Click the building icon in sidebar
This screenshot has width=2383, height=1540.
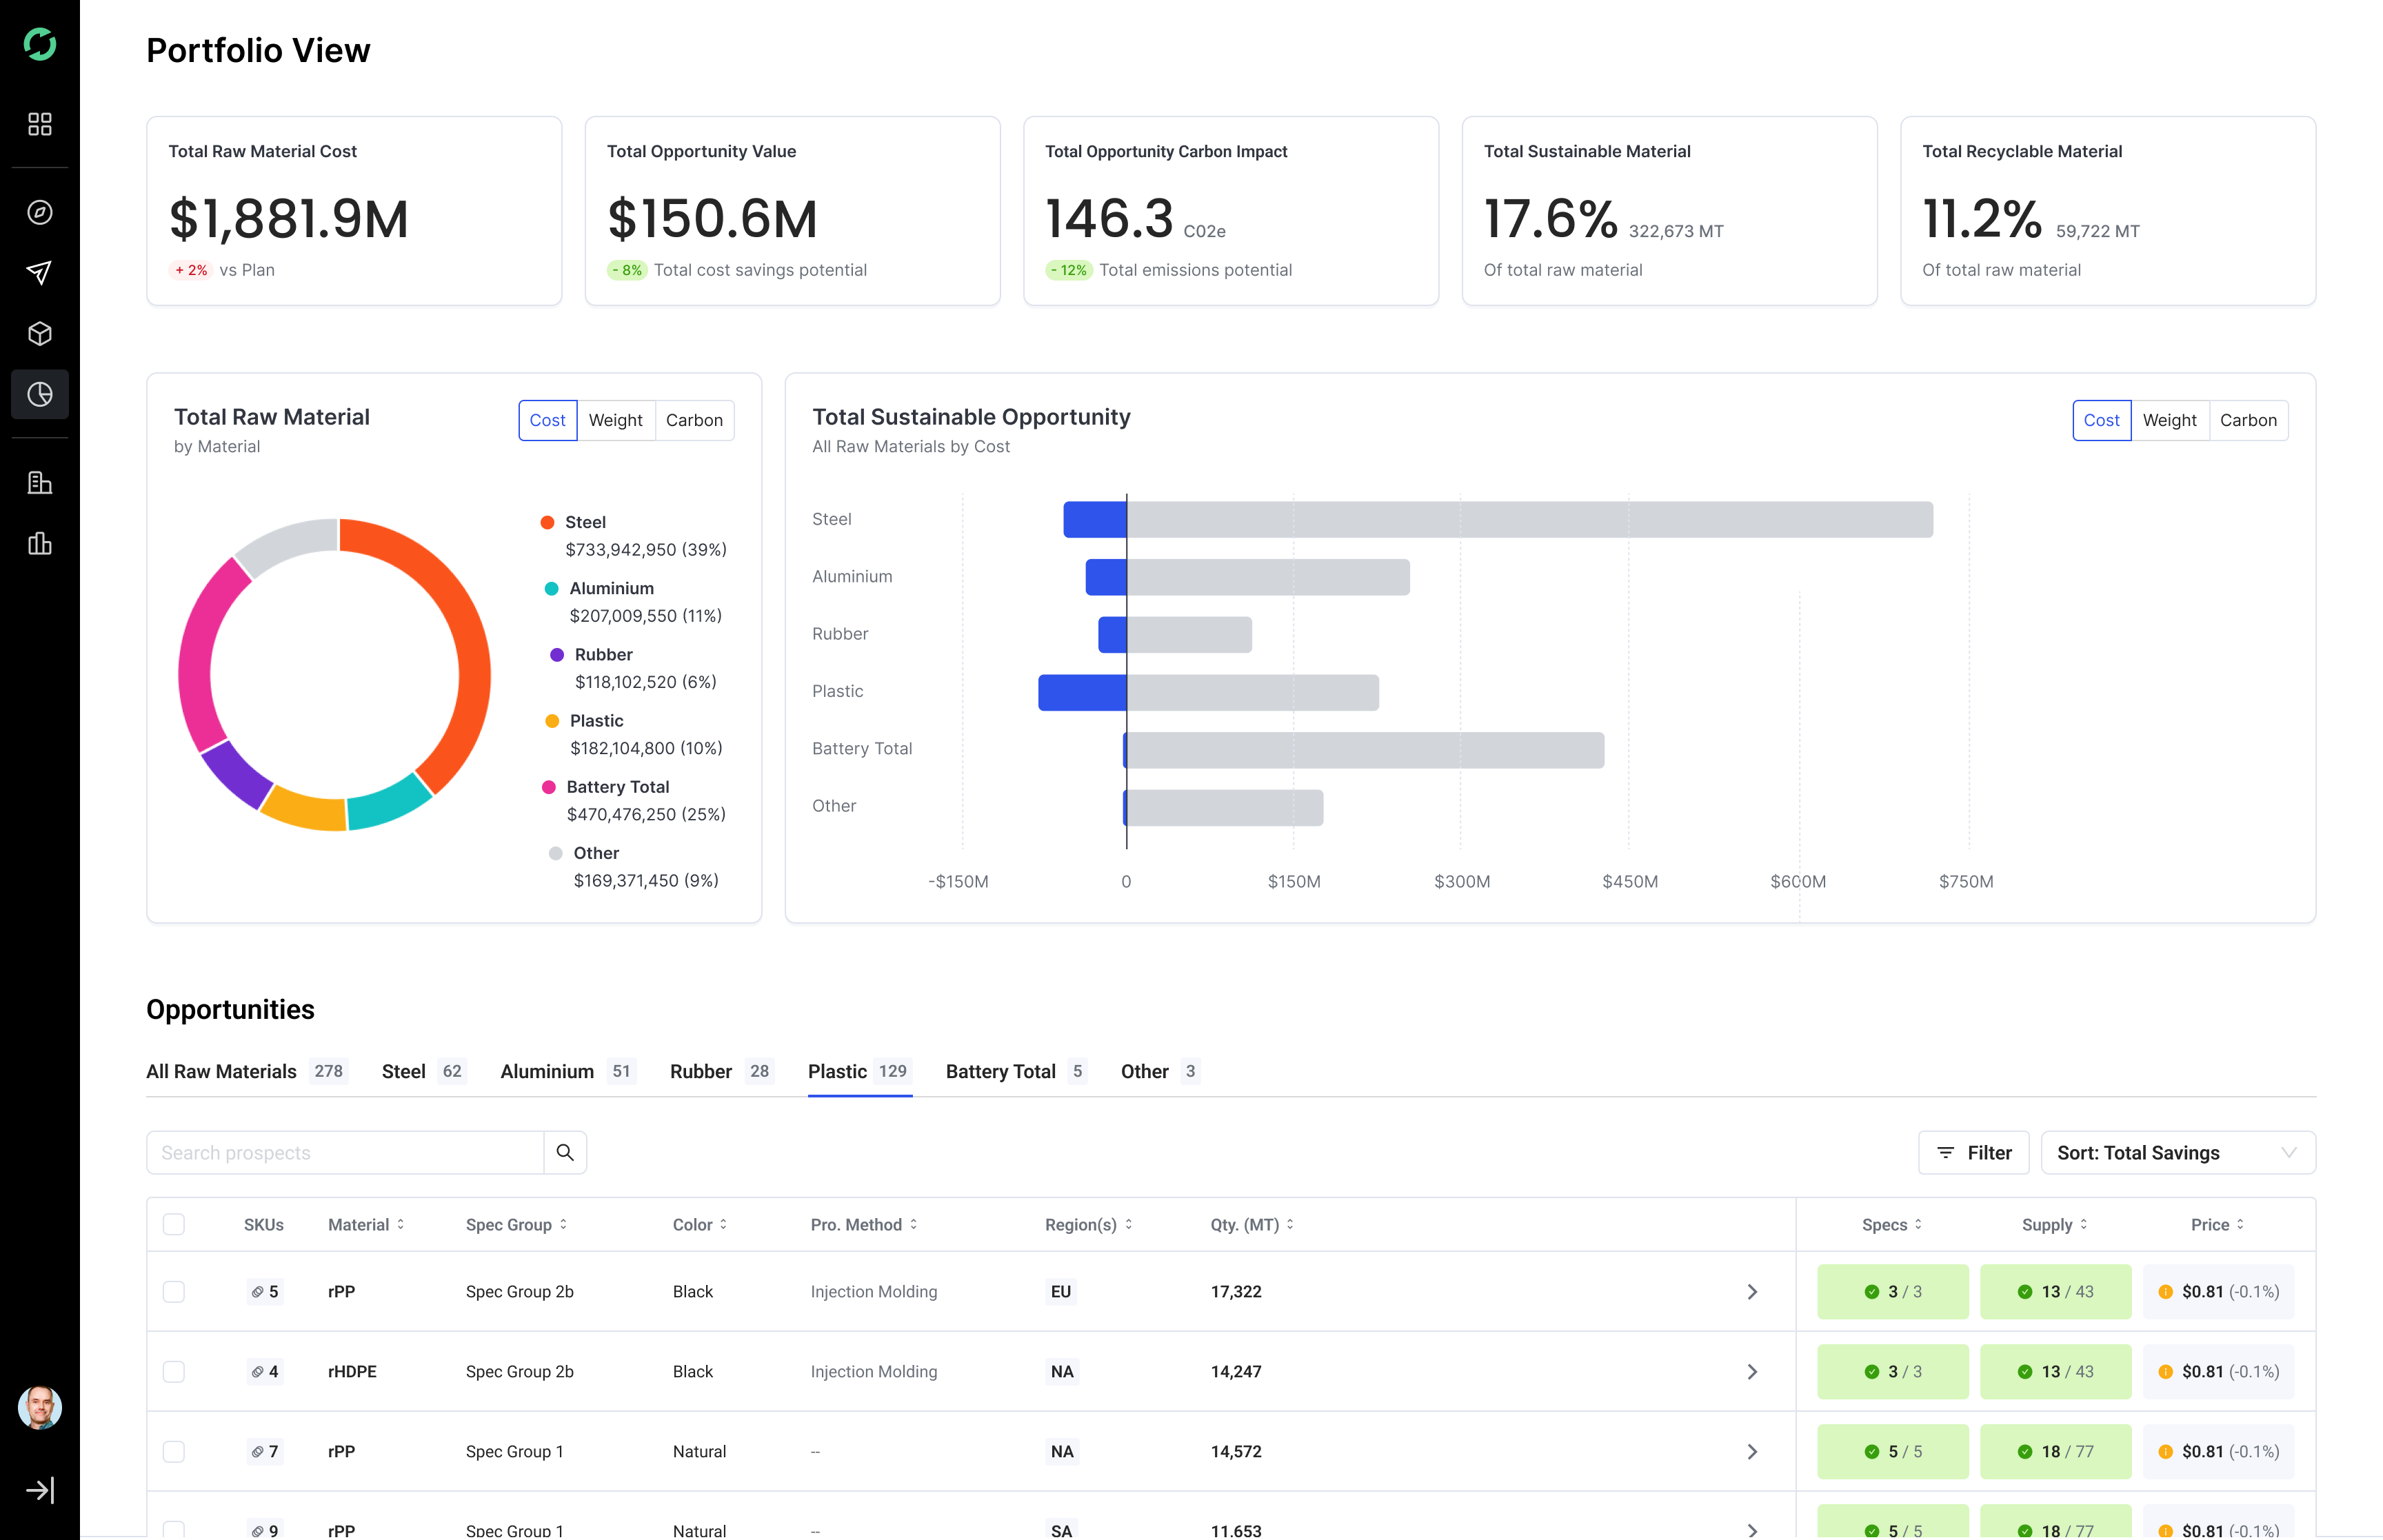click(x=40, y=483)
